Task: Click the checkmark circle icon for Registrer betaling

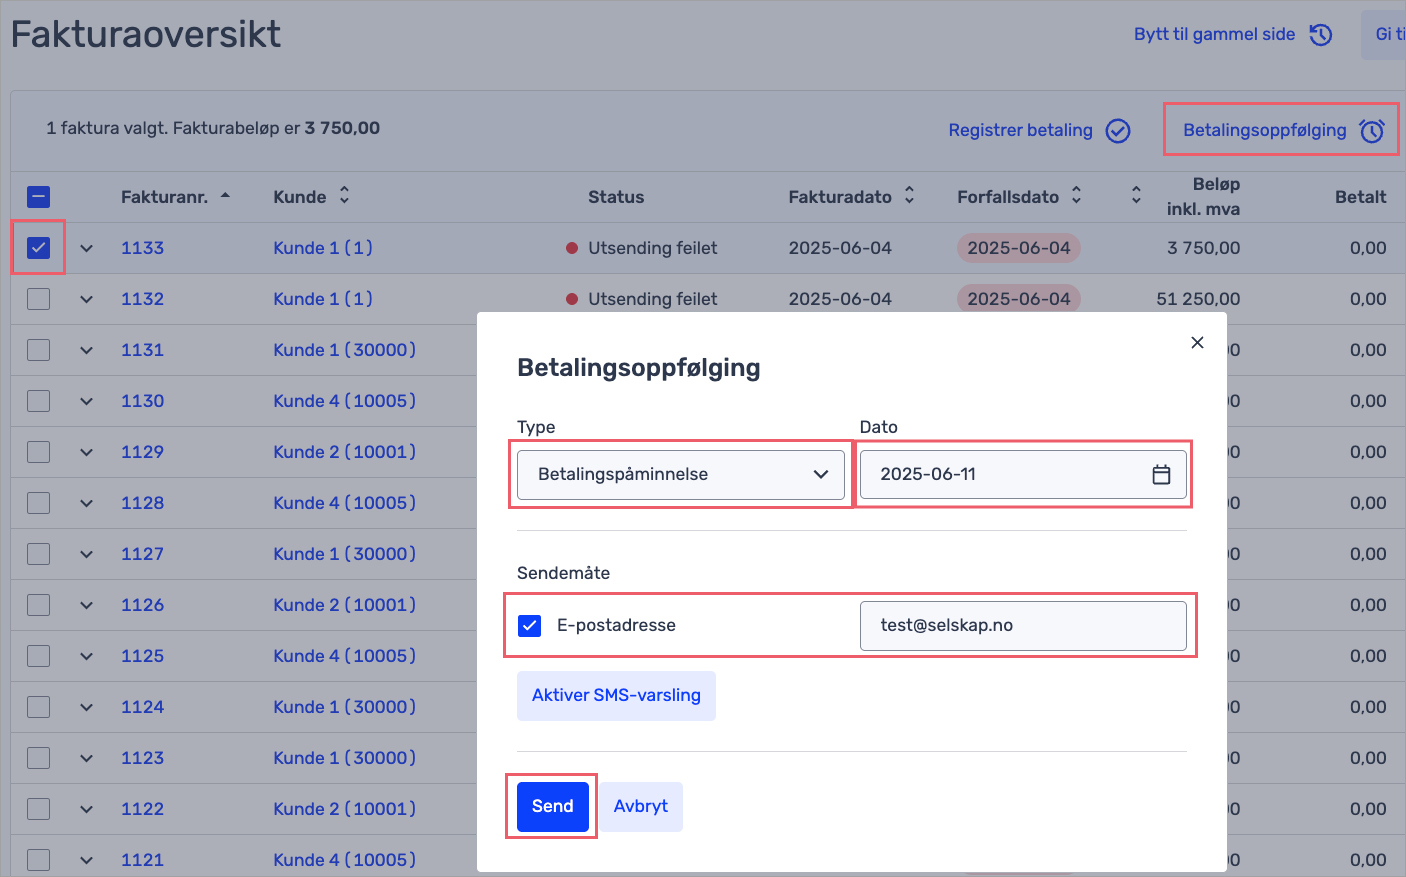Action: pos(1118,131)
